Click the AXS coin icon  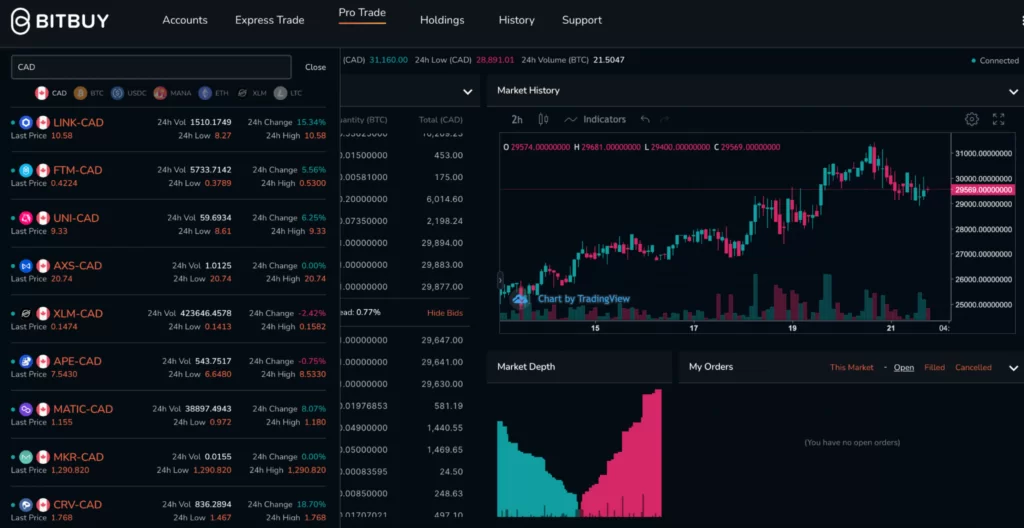pos(26,265)
